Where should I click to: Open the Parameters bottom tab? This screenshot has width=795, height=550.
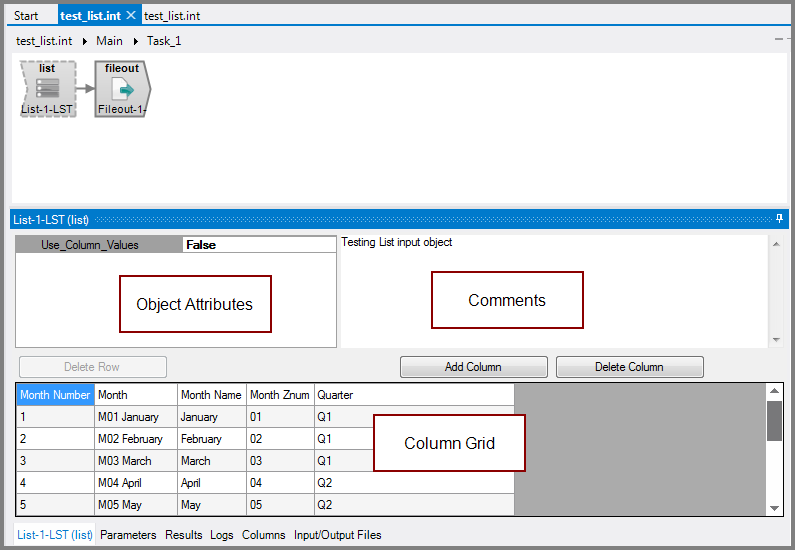coord(128,535)
